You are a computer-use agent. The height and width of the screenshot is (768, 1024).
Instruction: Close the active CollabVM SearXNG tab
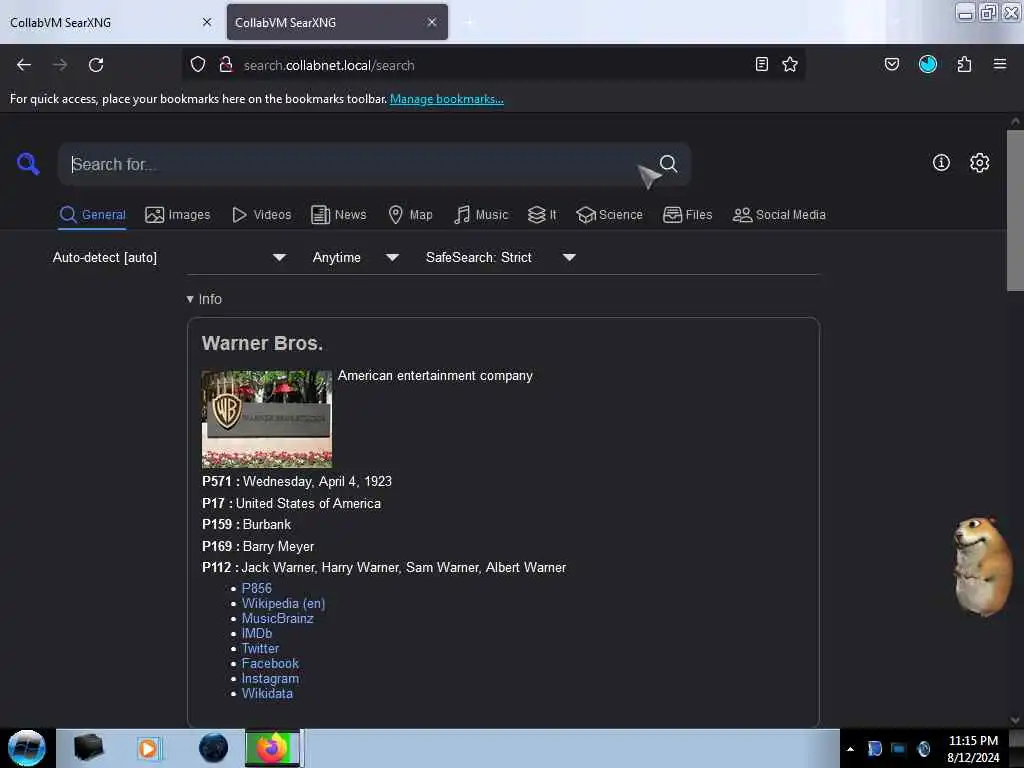[432, 22]
